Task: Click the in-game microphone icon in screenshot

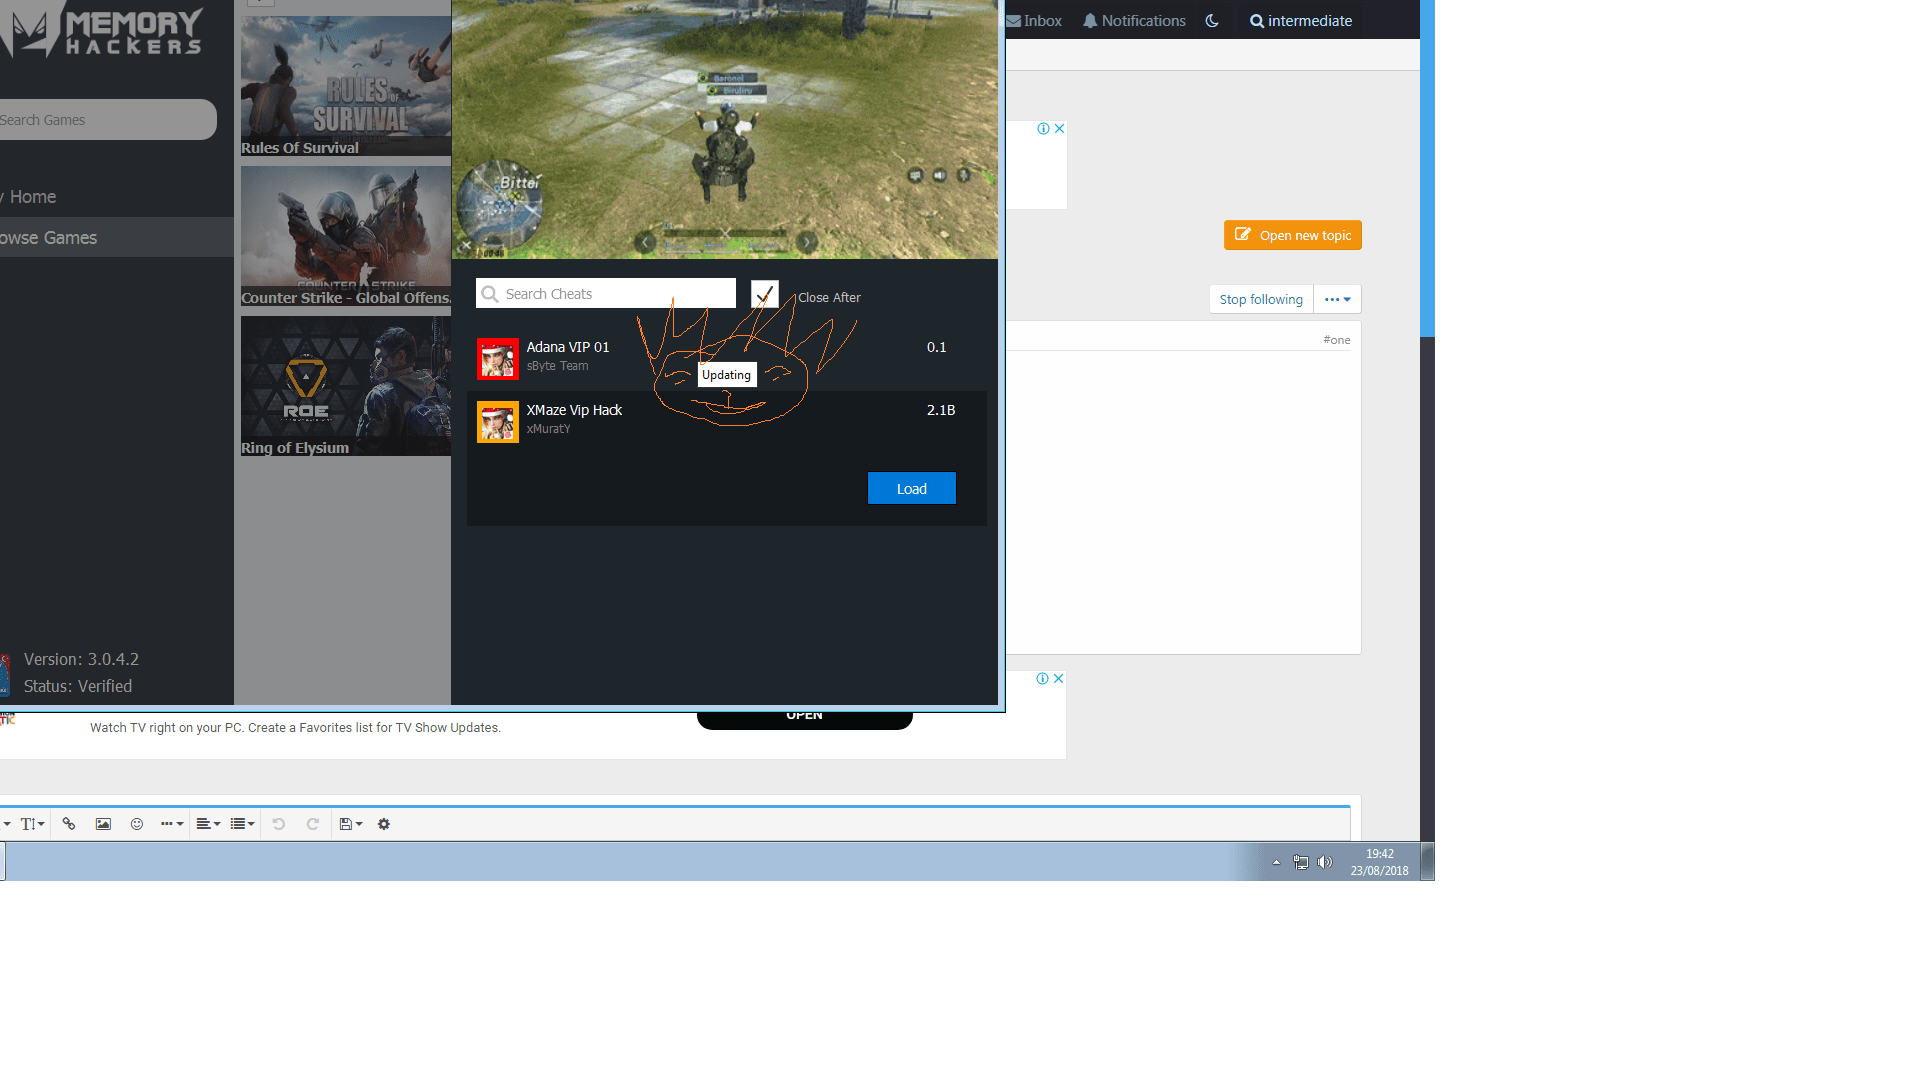Action: coord(963,176)
